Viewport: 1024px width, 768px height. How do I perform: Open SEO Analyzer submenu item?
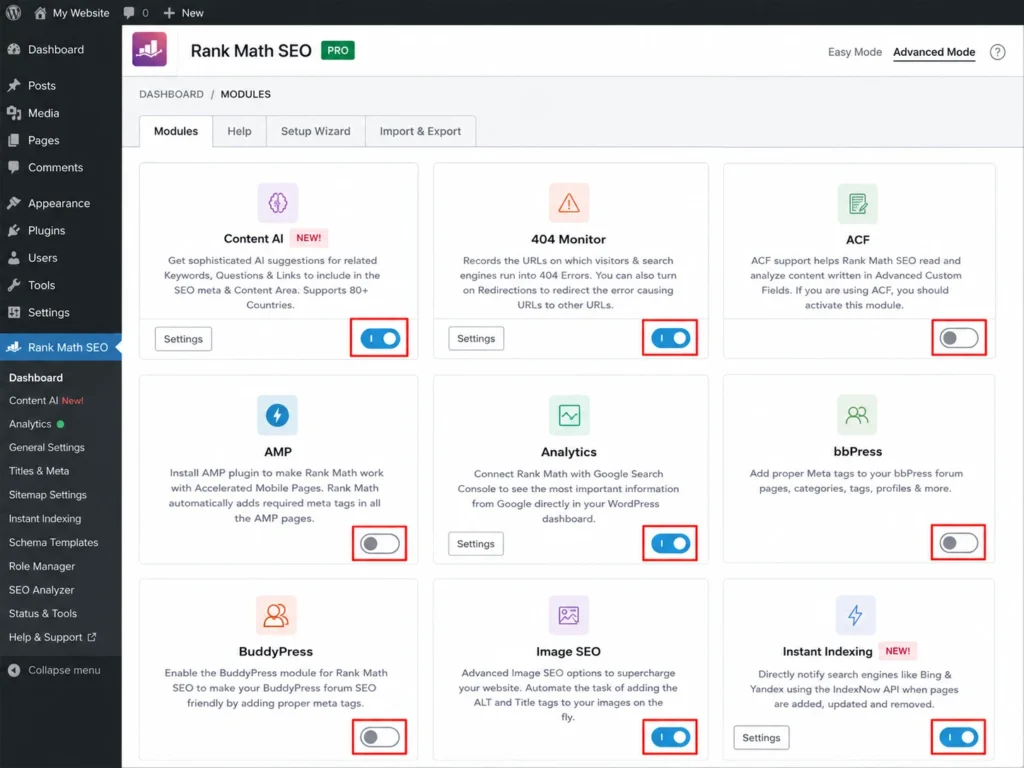(41, 590)
